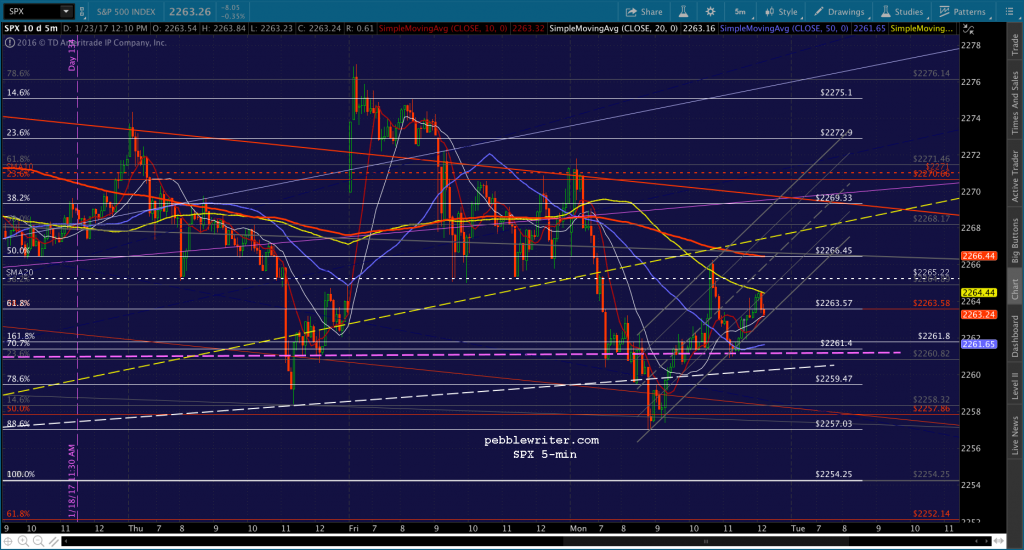Open the Share menu
Viewport: 1024px width, 550px height.
click(643, 12)
